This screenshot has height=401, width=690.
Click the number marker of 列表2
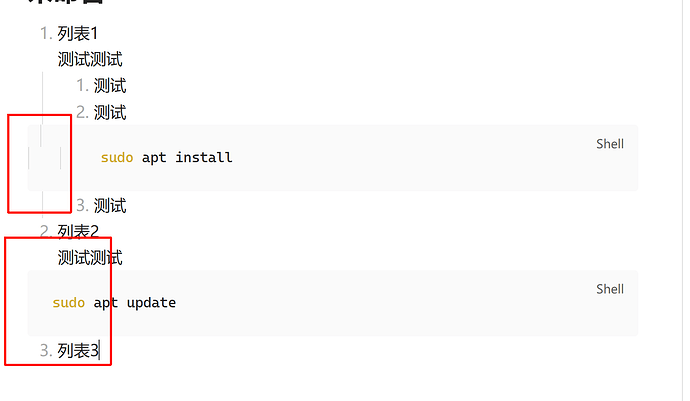pyautogui.click(x=45, y=231)
